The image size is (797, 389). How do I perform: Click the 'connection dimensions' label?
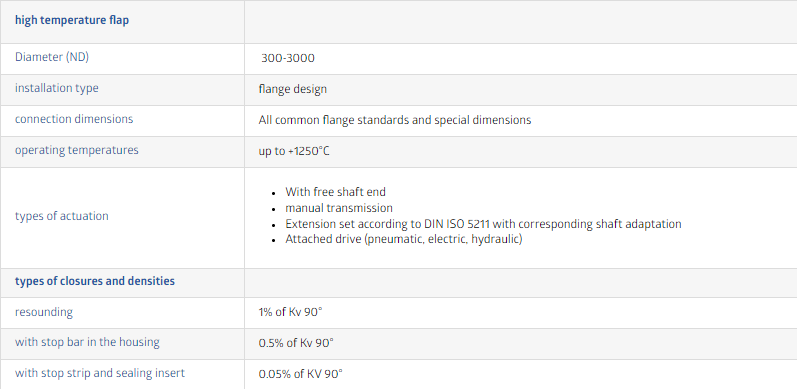(x=74, y=119)
